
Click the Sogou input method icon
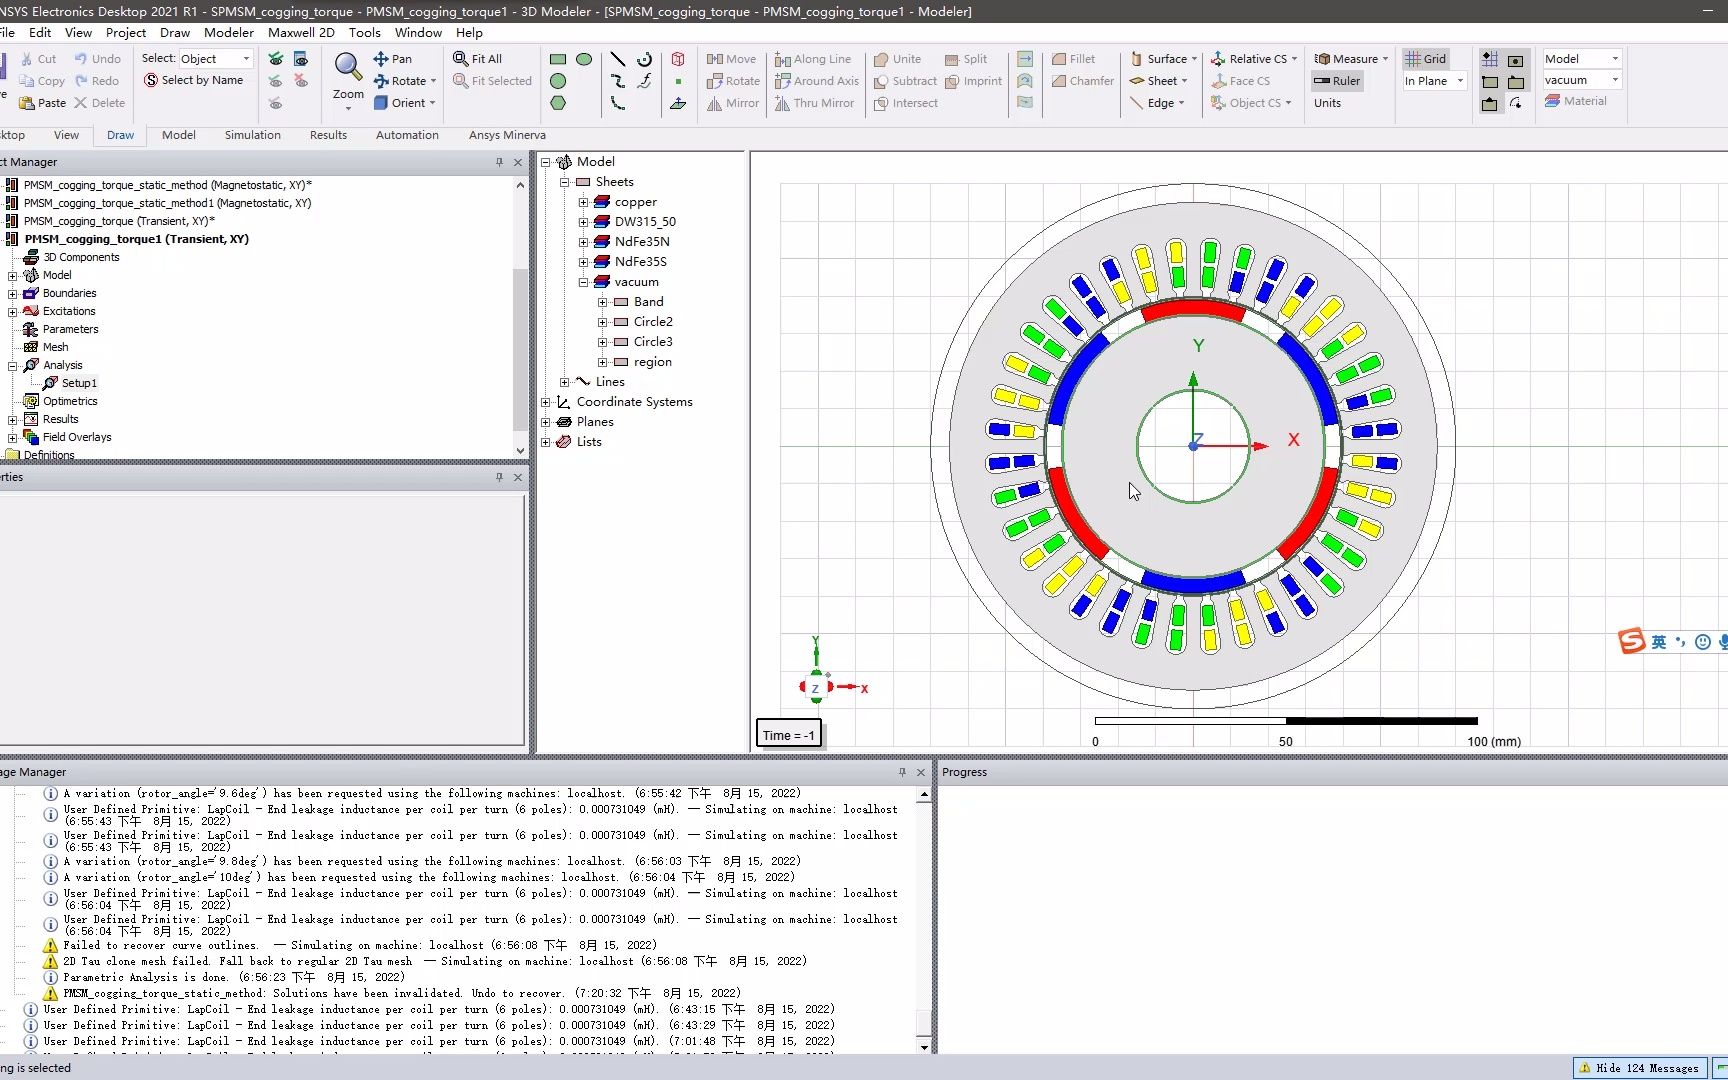tap(1632, 641)
